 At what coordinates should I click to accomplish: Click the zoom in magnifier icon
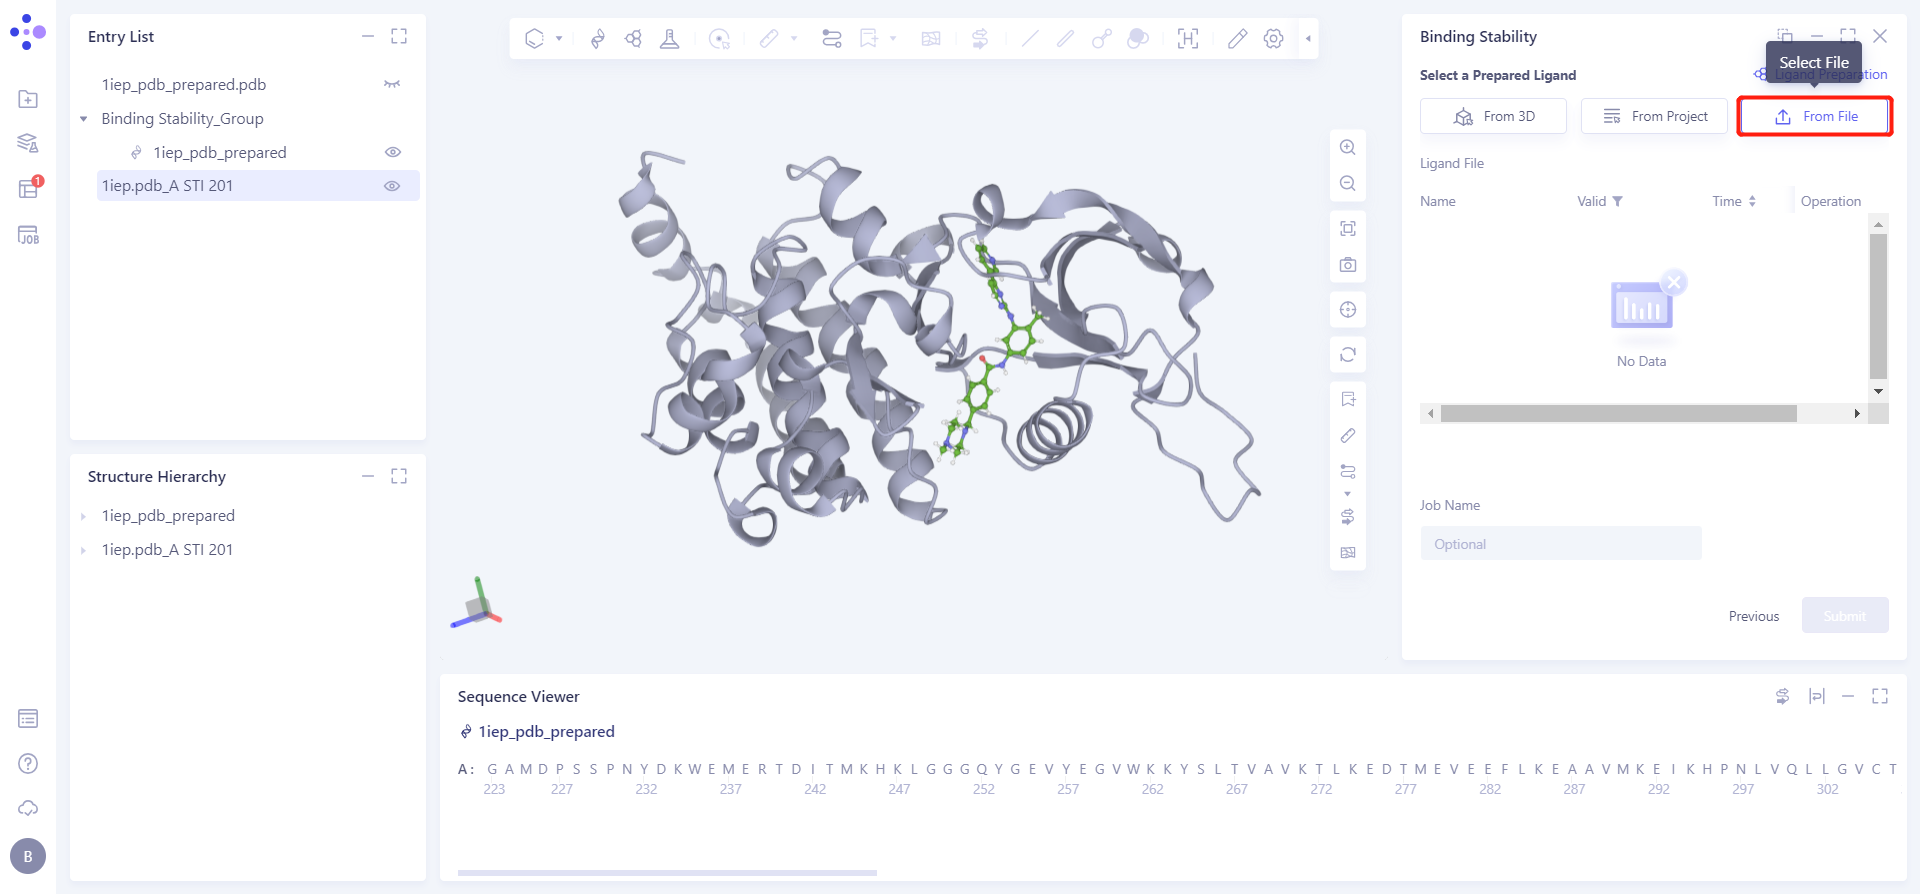pyautogui.click(x=1347, y=147)
